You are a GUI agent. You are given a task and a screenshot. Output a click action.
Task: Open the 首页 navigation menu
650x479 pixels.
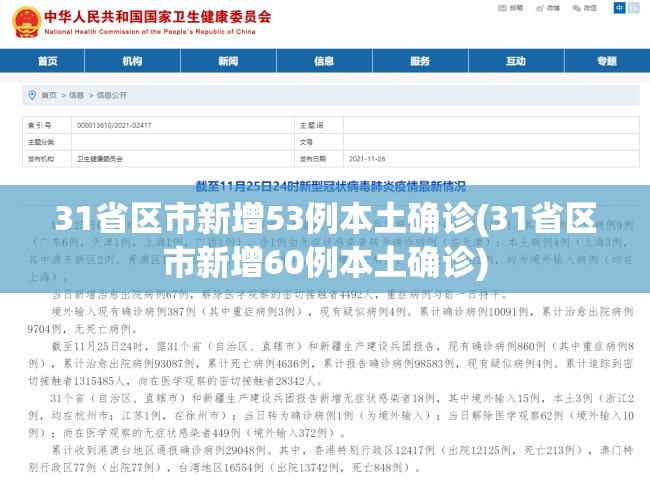pos(48,61)
